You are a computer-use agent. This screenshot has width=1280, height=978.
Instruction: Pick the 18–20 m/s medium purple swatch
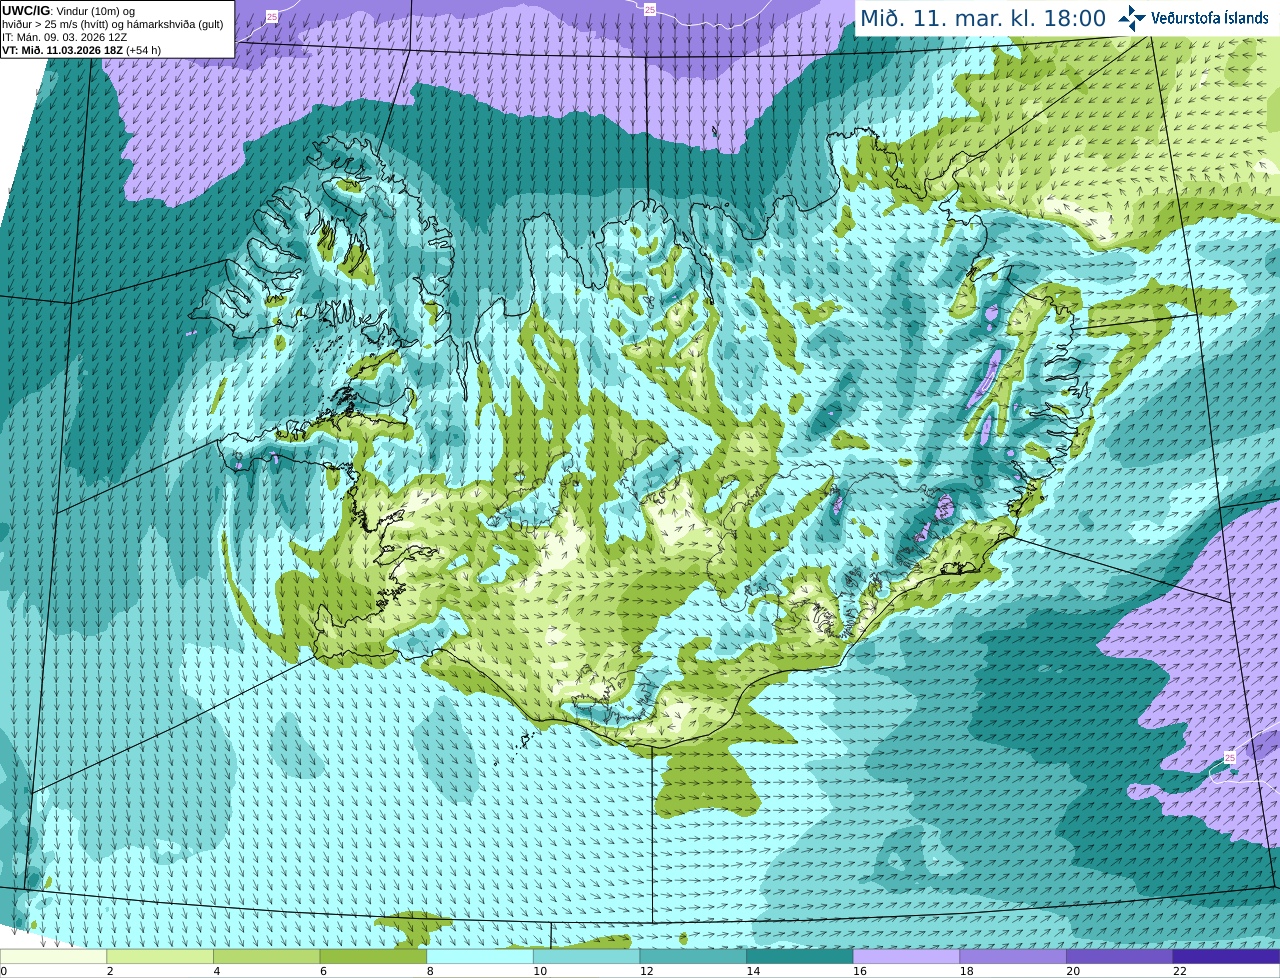tap(1013, 957)
